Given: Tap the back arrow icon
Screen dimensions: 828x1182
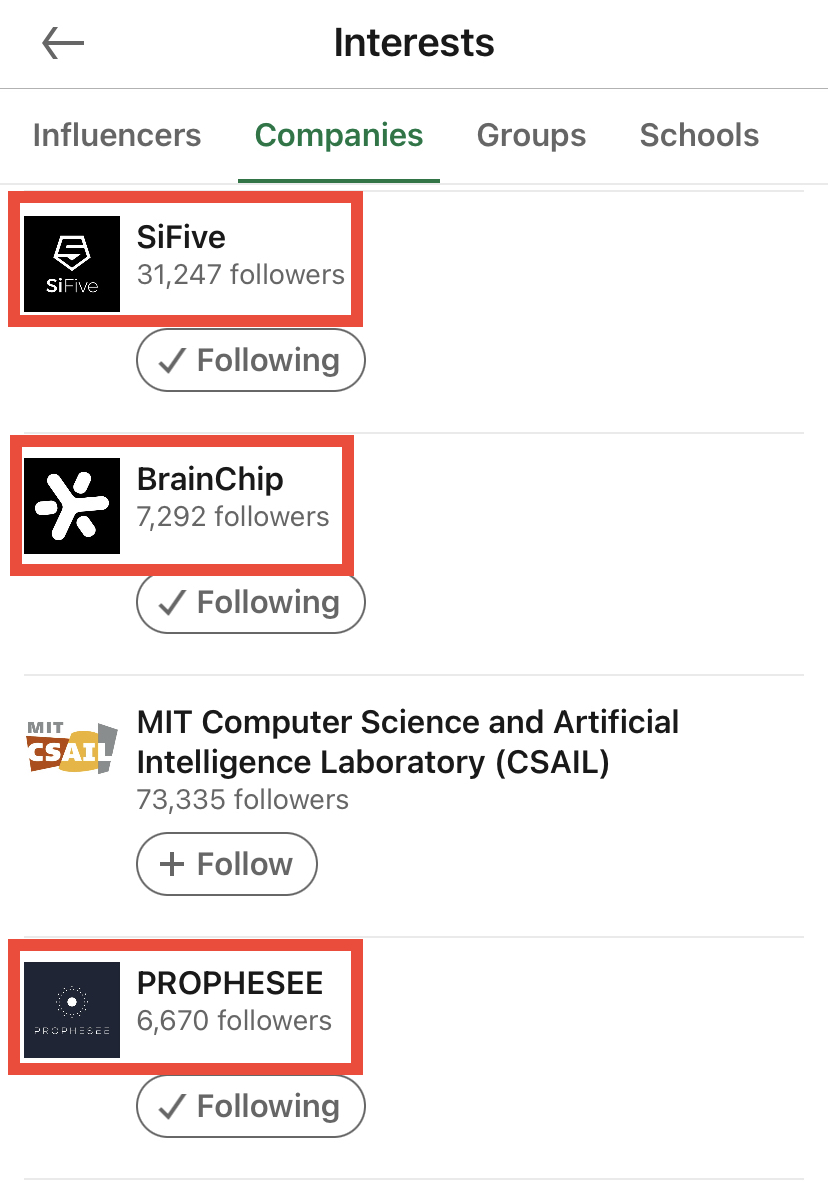Looking at the screenshot, I should [x=63, y=44].
